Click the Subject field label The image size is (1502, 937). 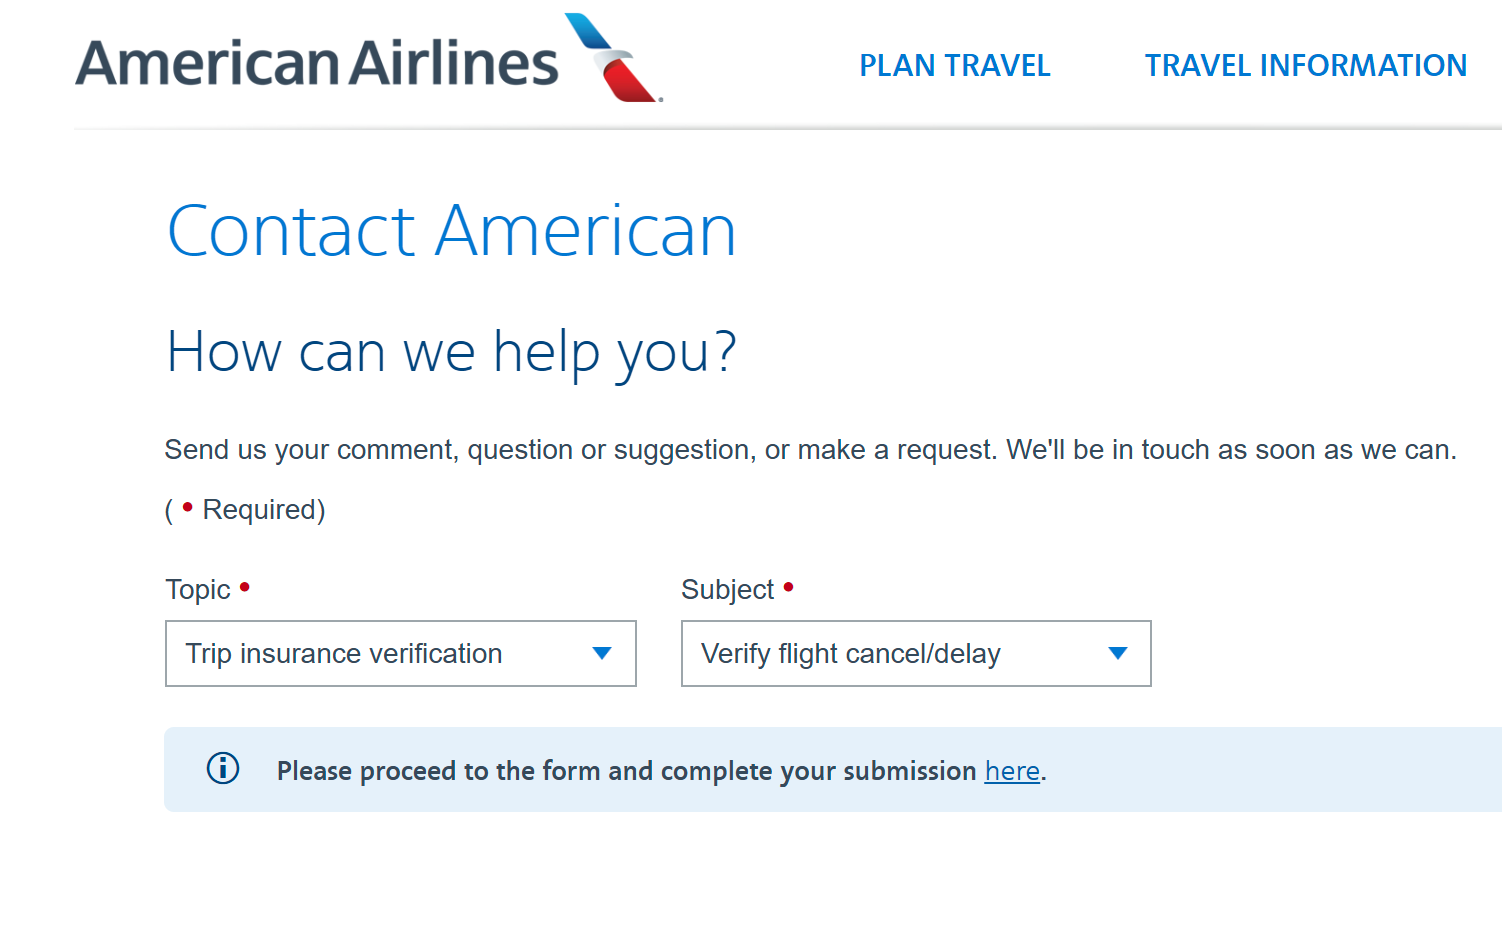click(x=727, y=590)
